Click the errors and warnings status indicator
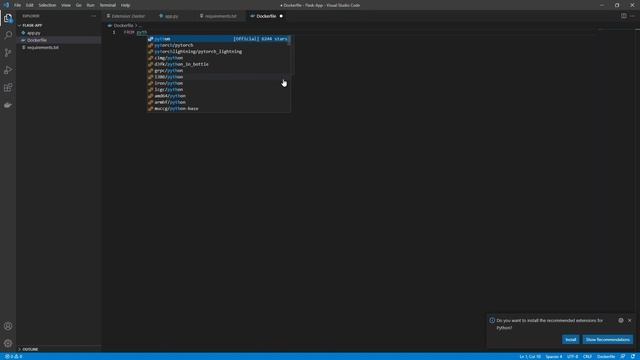 pyautogui.click(x=13, y=356)
